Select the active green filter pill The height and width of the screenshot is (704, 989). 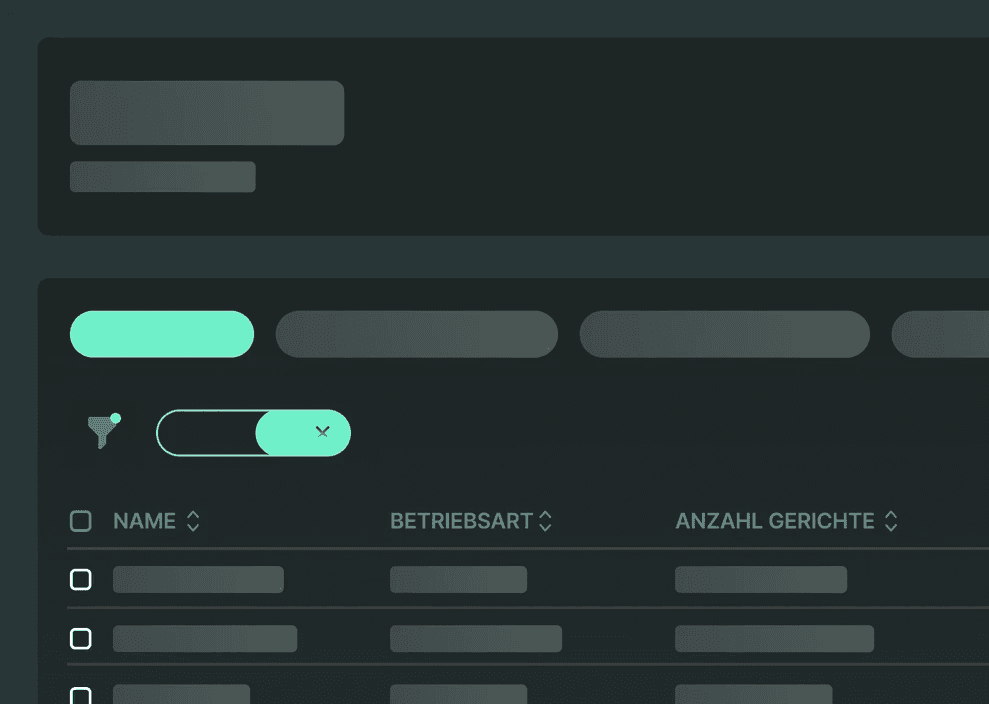pyautogui.click(x=162, y=334)
